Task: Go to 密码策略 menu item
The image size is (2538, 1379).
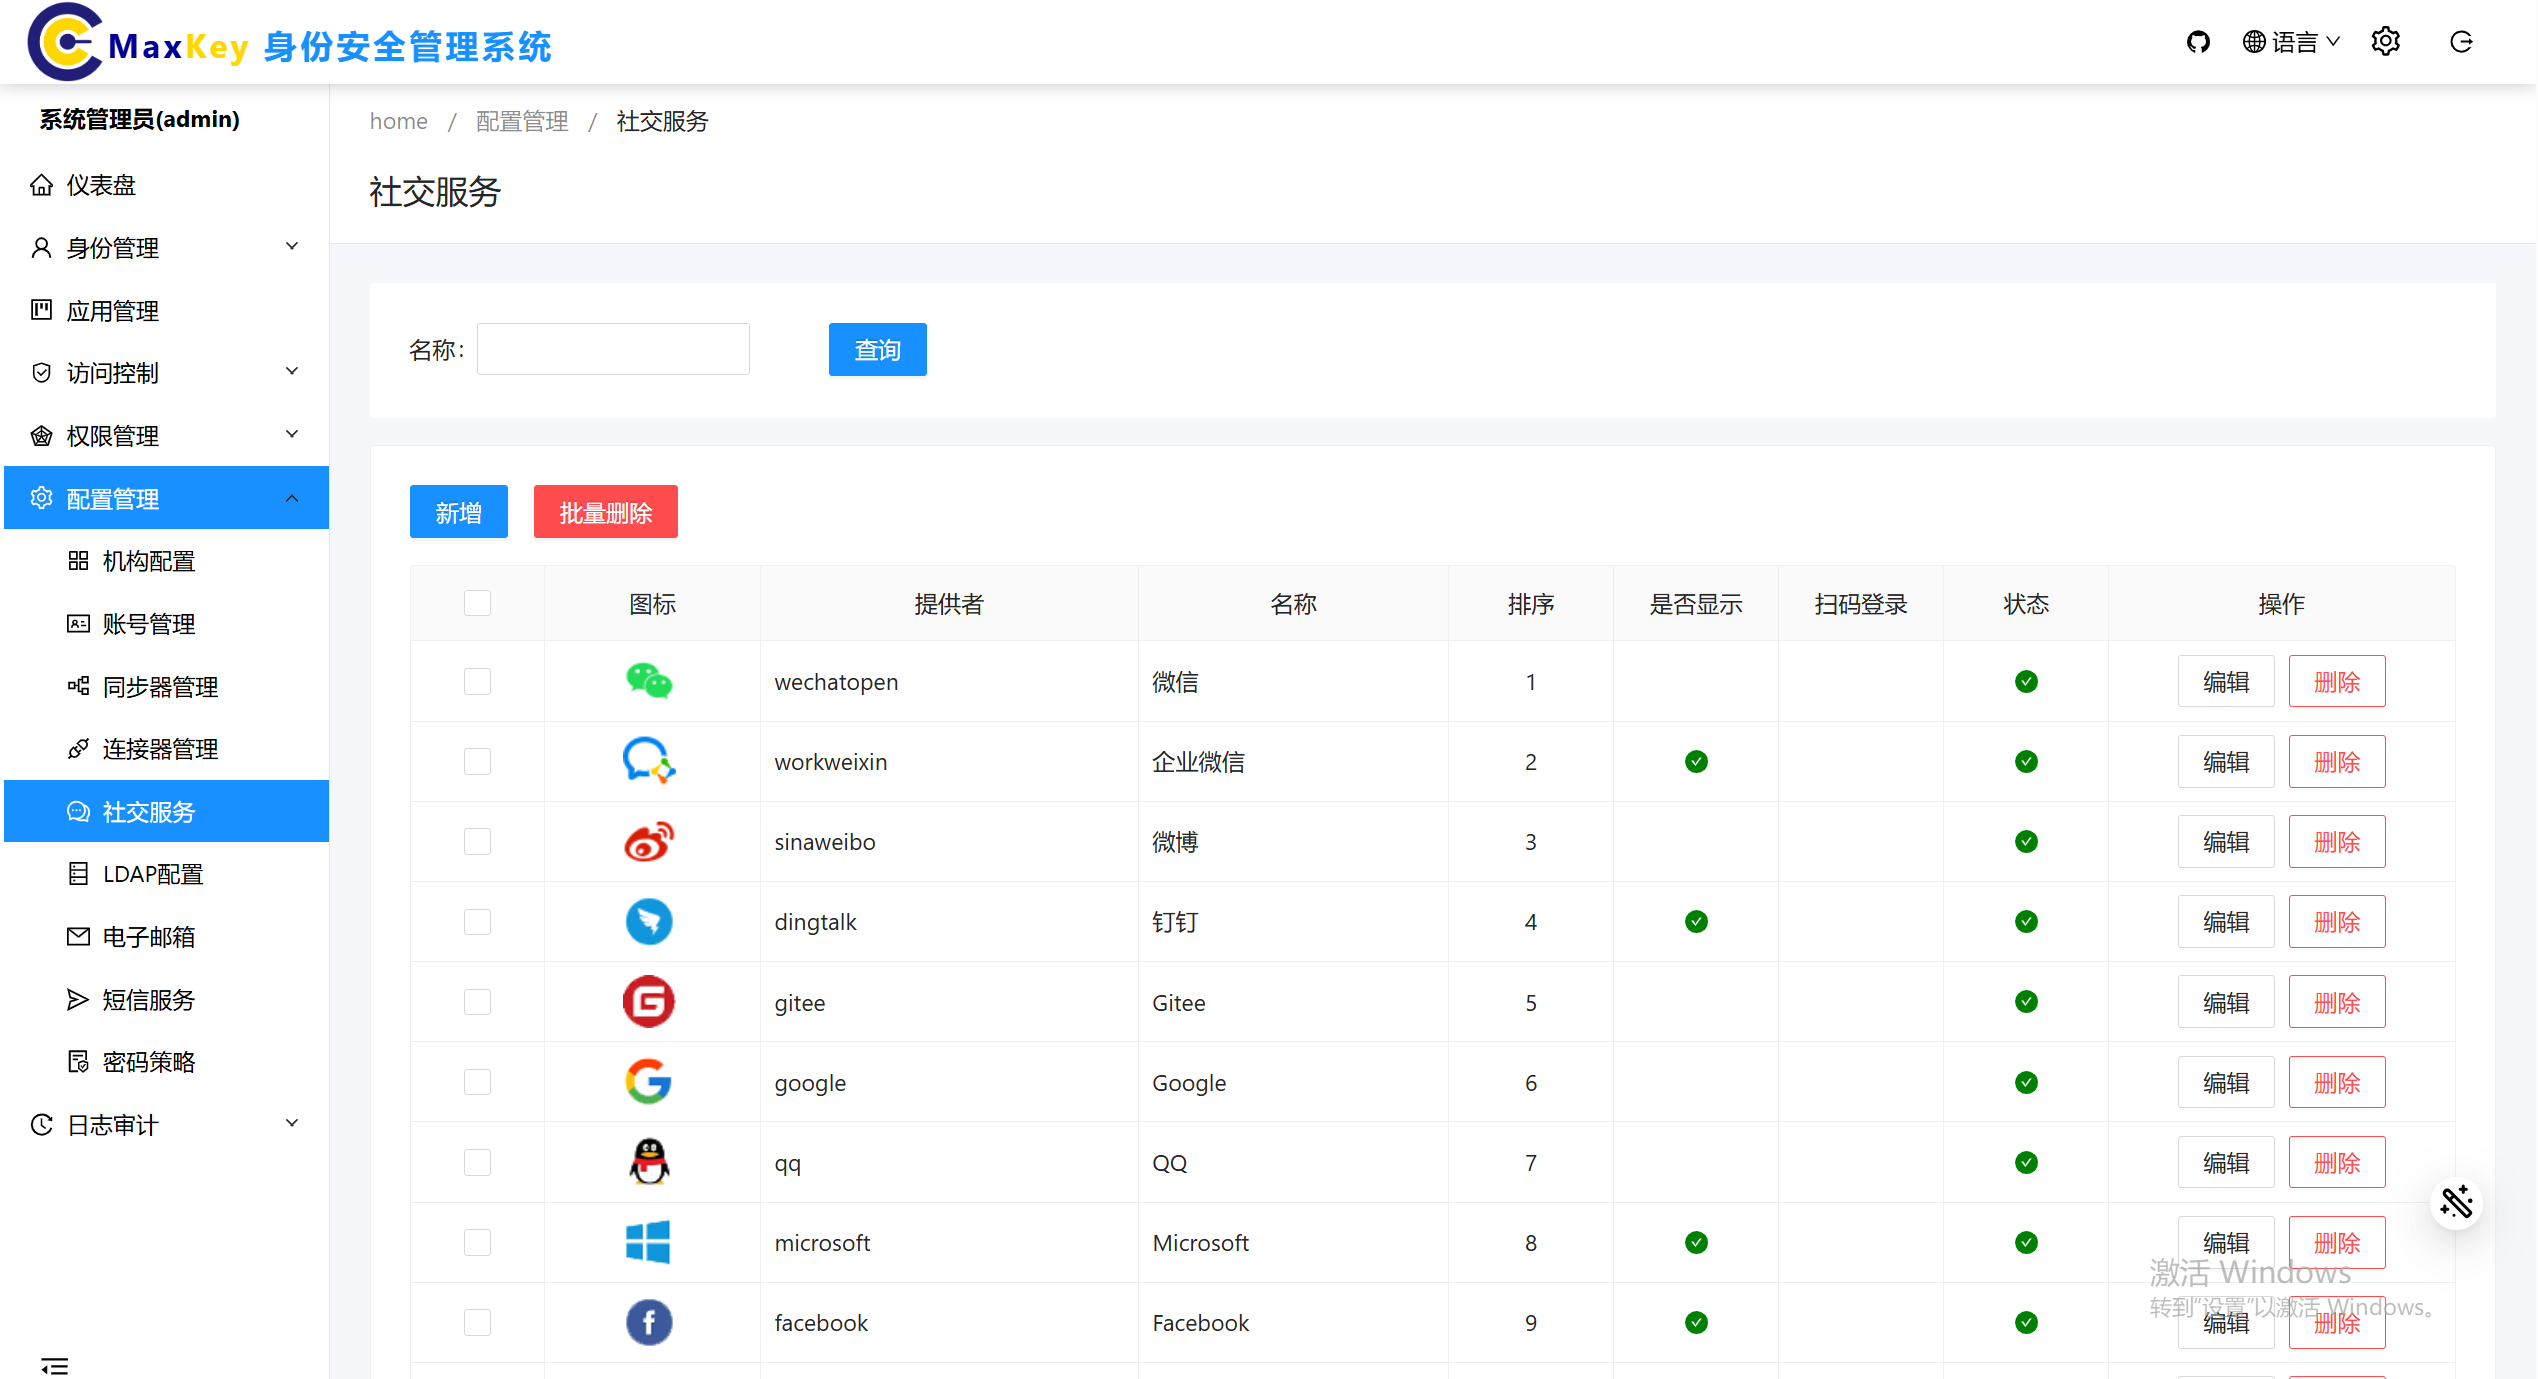Action: [x=149, y=1062]
